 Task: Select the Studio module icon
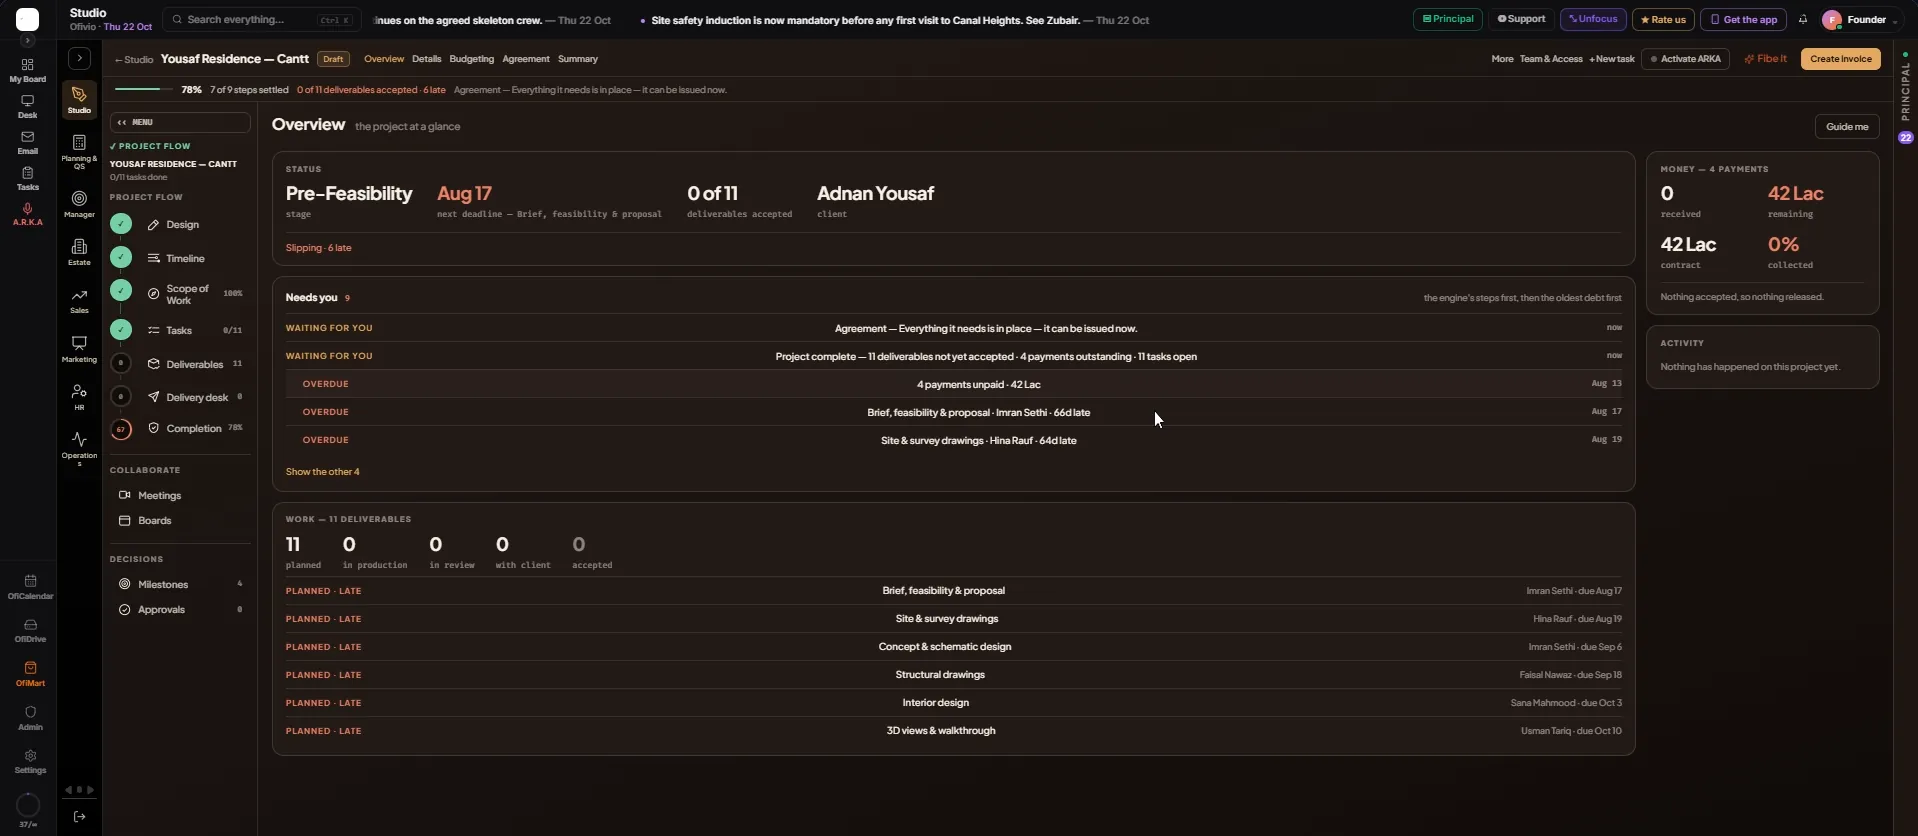coord(79,99)
